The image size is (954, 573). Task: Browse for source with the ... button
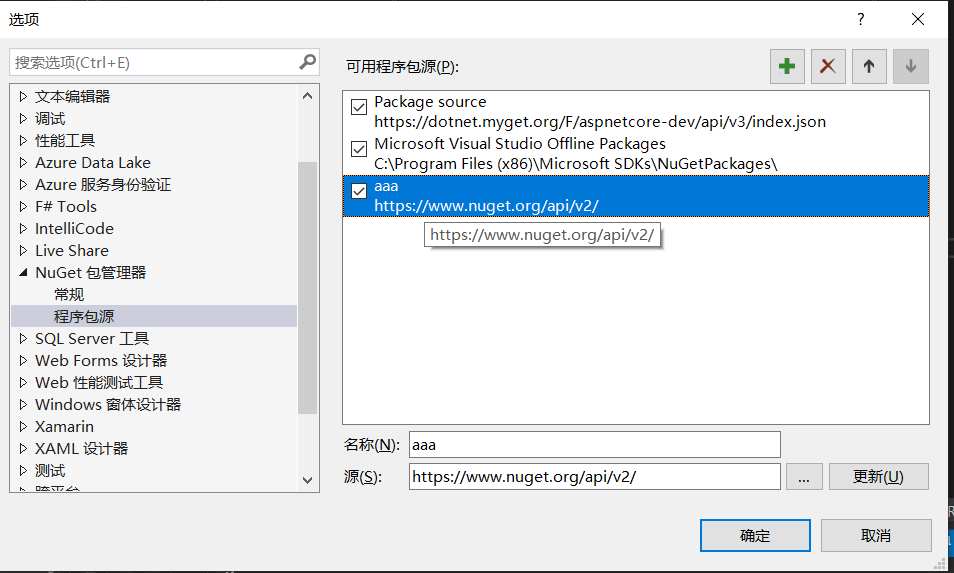(804, 476)
